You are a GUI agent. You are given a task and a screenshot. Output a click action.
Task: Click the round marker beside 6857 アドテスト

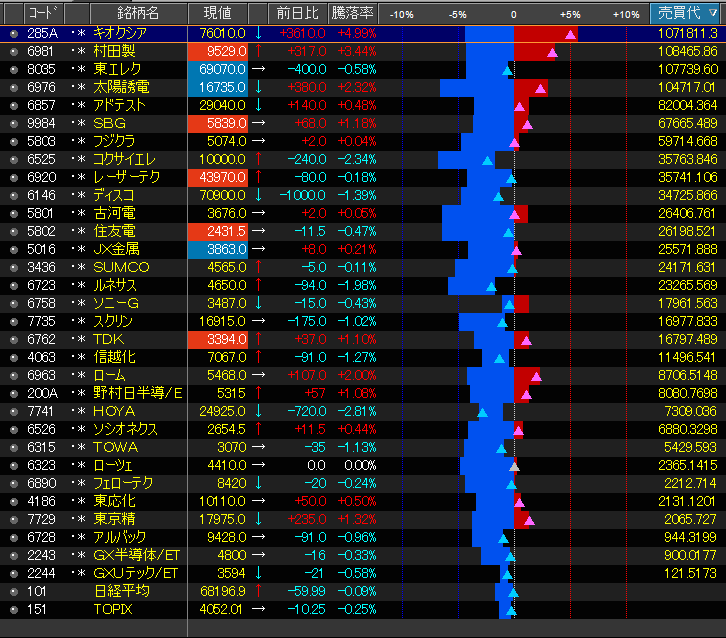coord(14,106)
